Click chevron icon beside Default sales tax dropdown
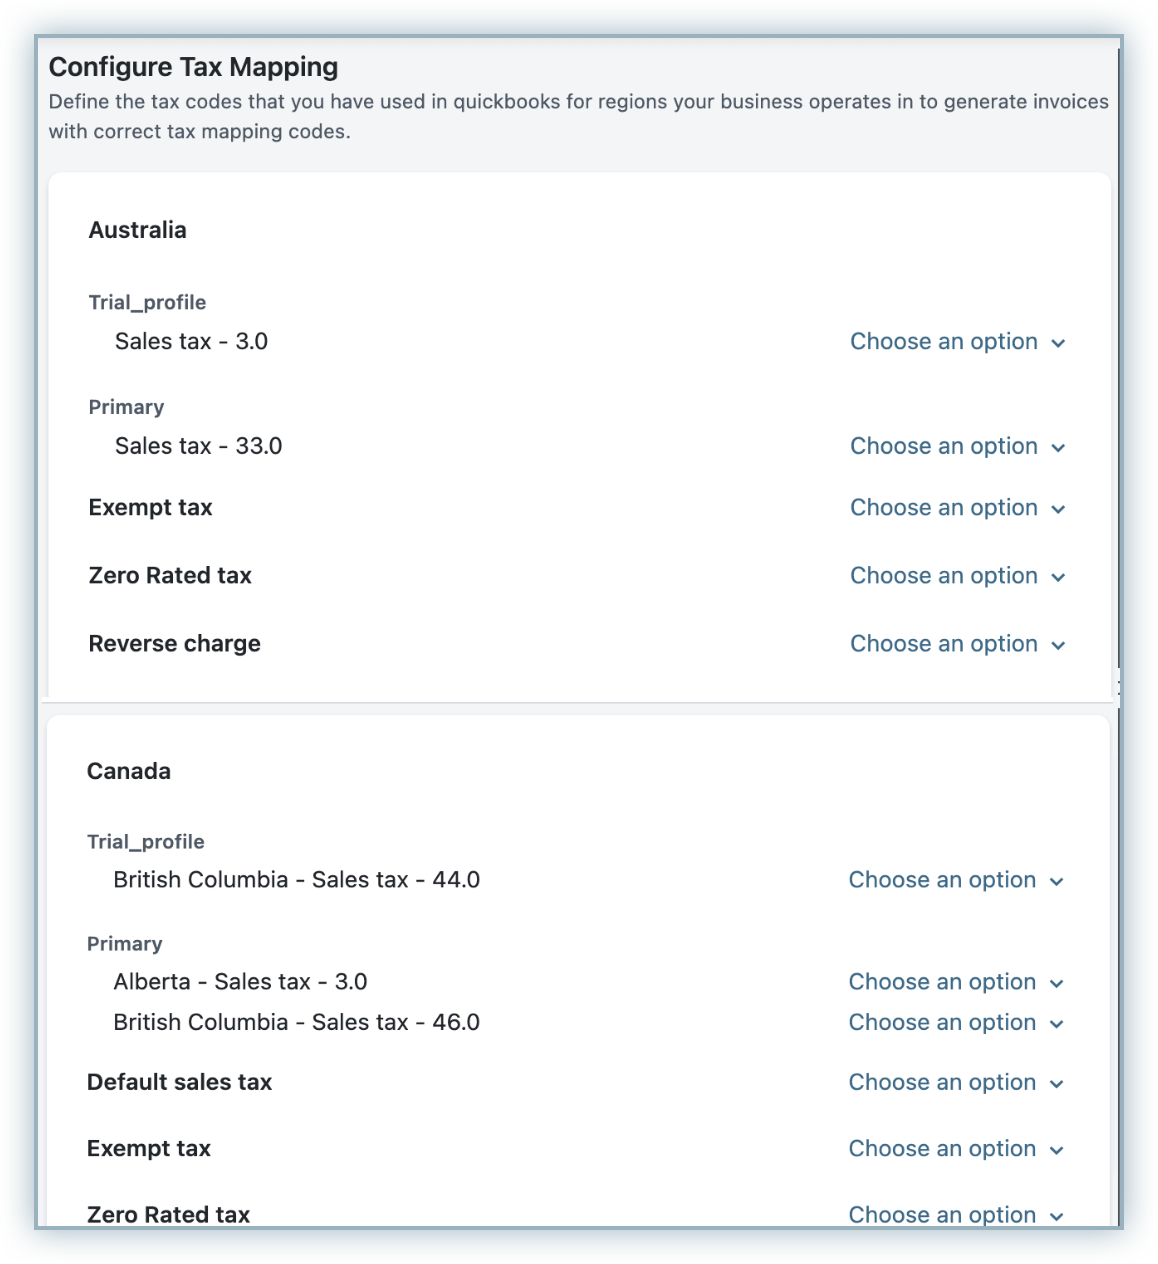The width and height of the screenshot is (1158, 1264). [1056, 1085]
